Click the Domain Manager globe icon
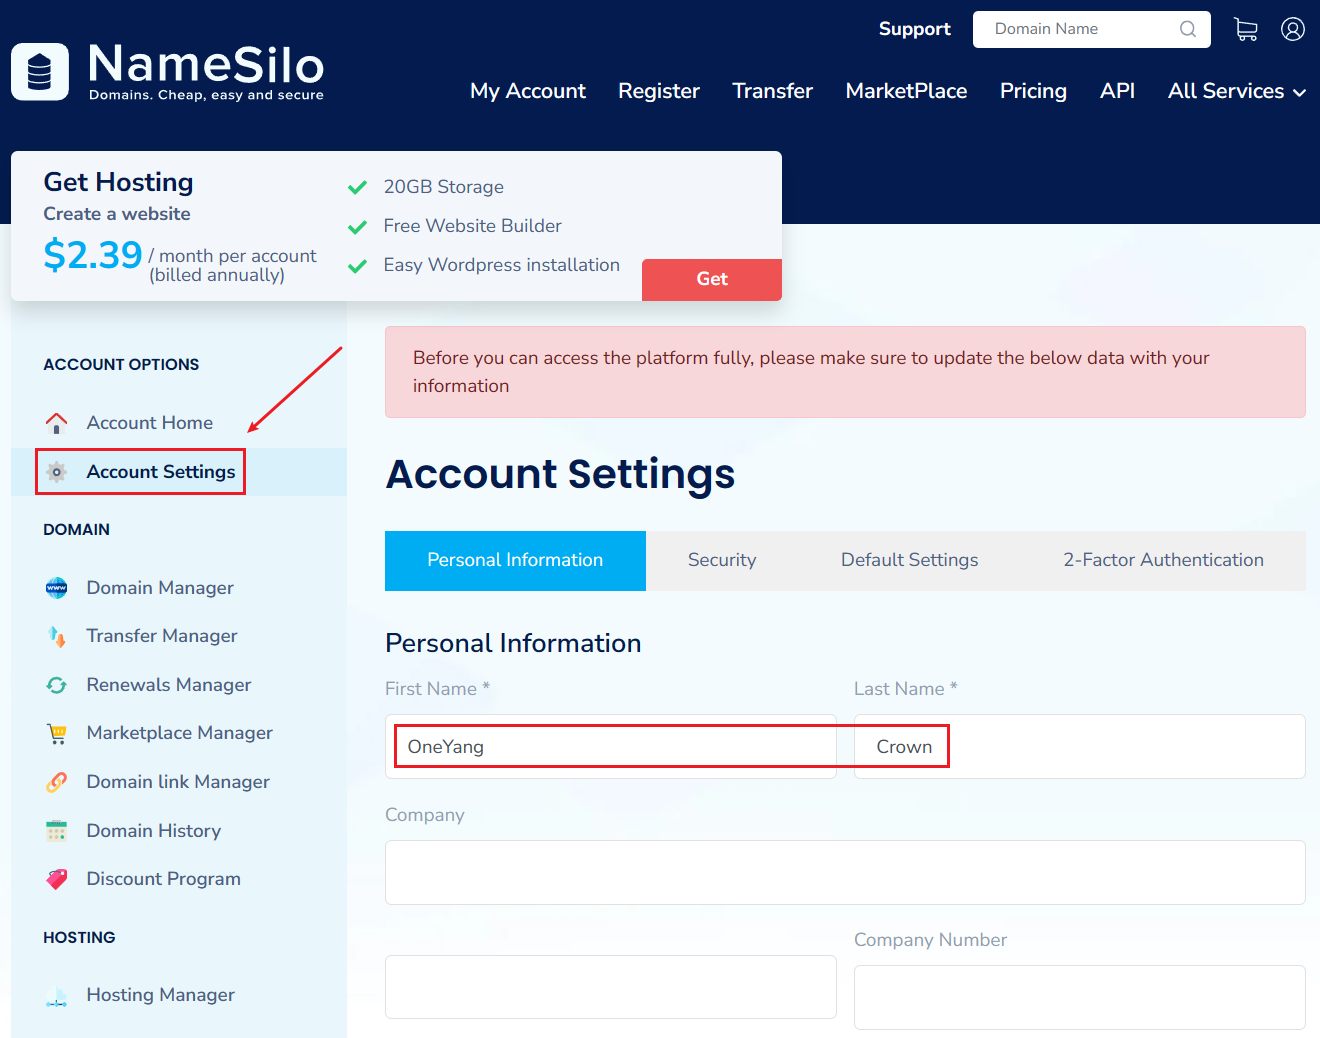The image size is (1320, 1038). point(57,588)
